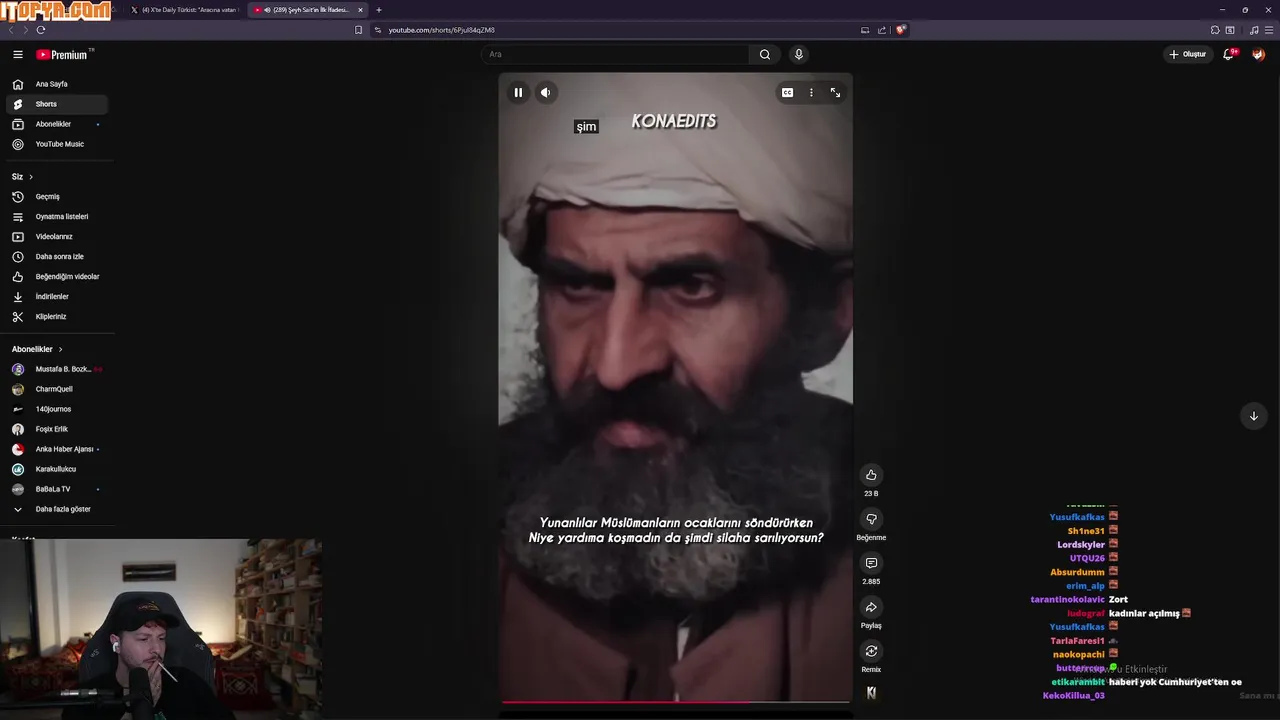Remix this Short
1280x720 pixels.
pos(871,651)
